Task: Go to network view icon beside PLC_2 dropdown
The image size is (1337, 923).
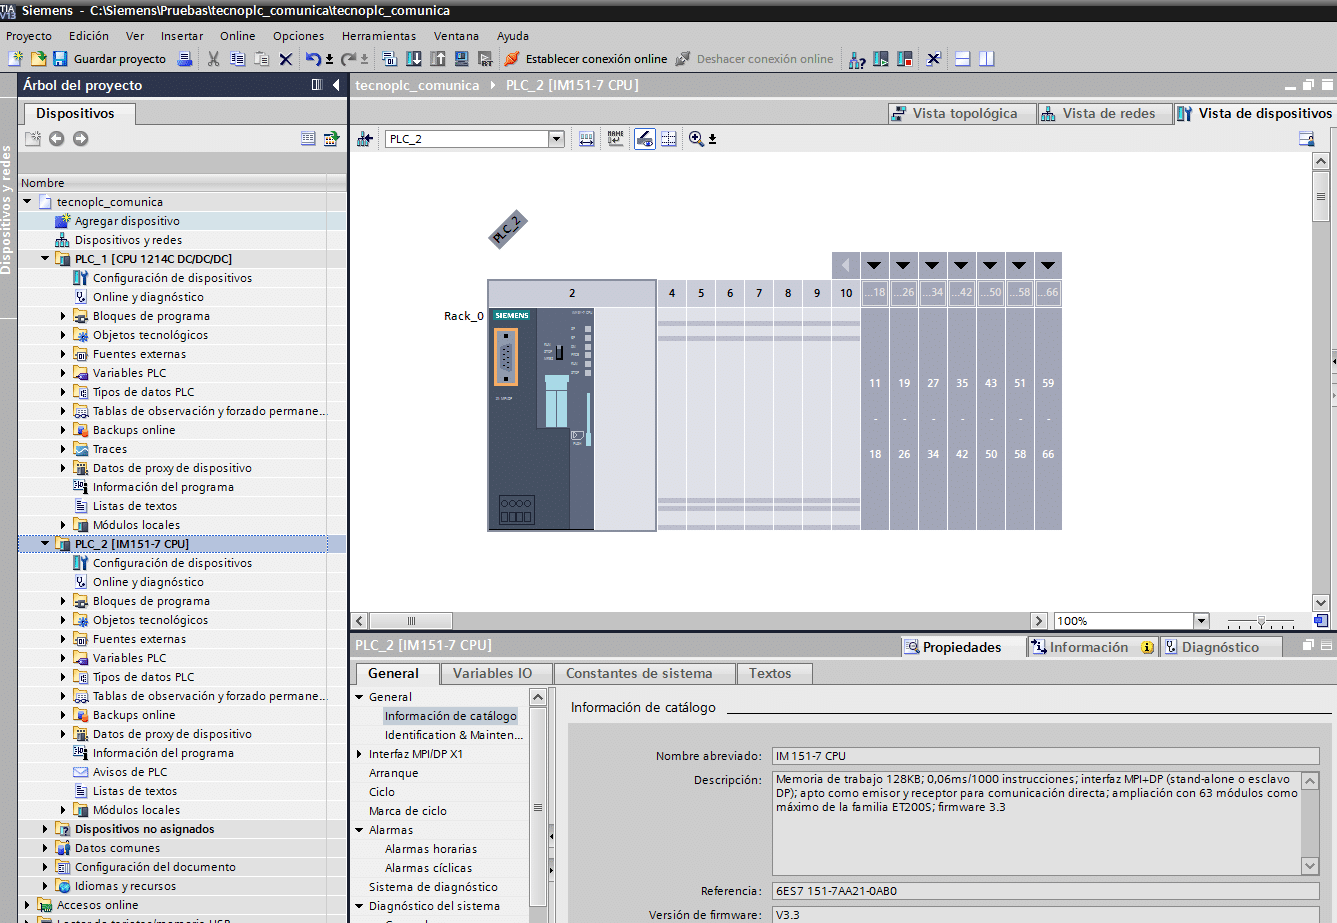Action: [365, 139]
